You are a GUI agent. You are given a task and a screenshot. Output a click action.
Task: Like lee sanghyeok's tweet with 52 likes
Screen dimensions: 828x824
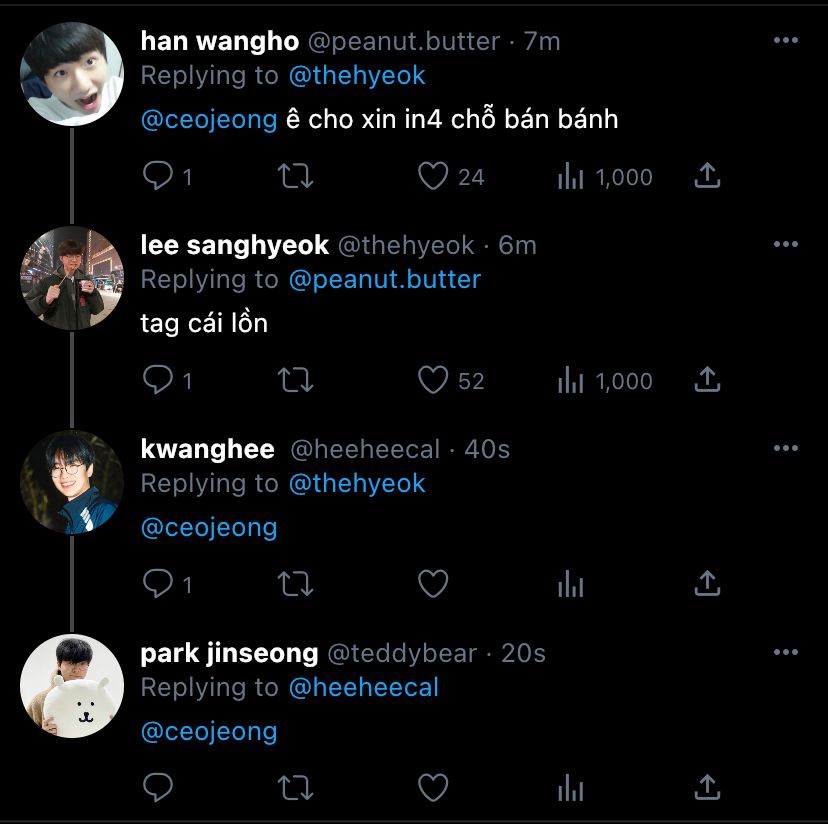pyautogui.click(x=433, y=381)
